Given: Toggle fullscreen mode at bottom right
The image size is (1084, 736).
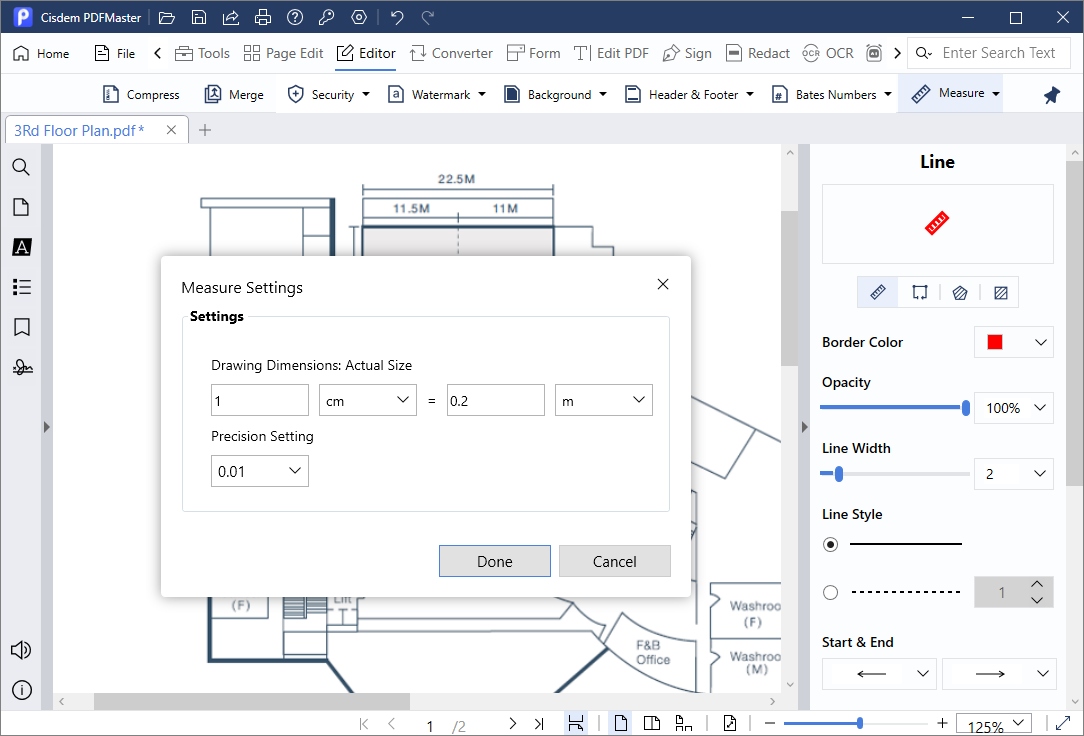Looking at the screenshot, I should 1063,724.
